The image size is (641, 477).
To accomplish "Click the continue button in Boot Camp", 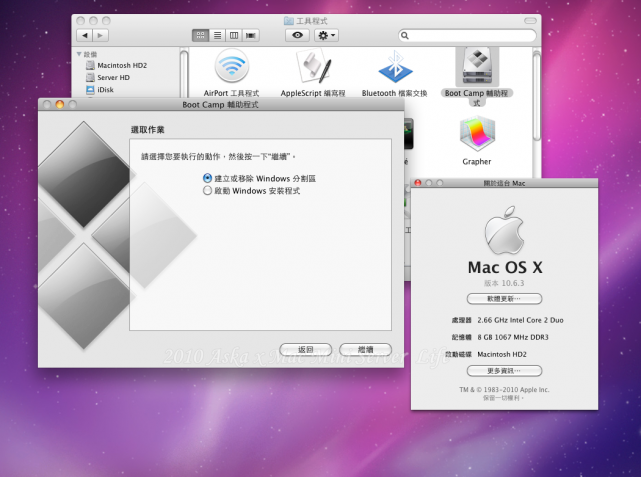I will pyautogui.click(x=365, y=349).
